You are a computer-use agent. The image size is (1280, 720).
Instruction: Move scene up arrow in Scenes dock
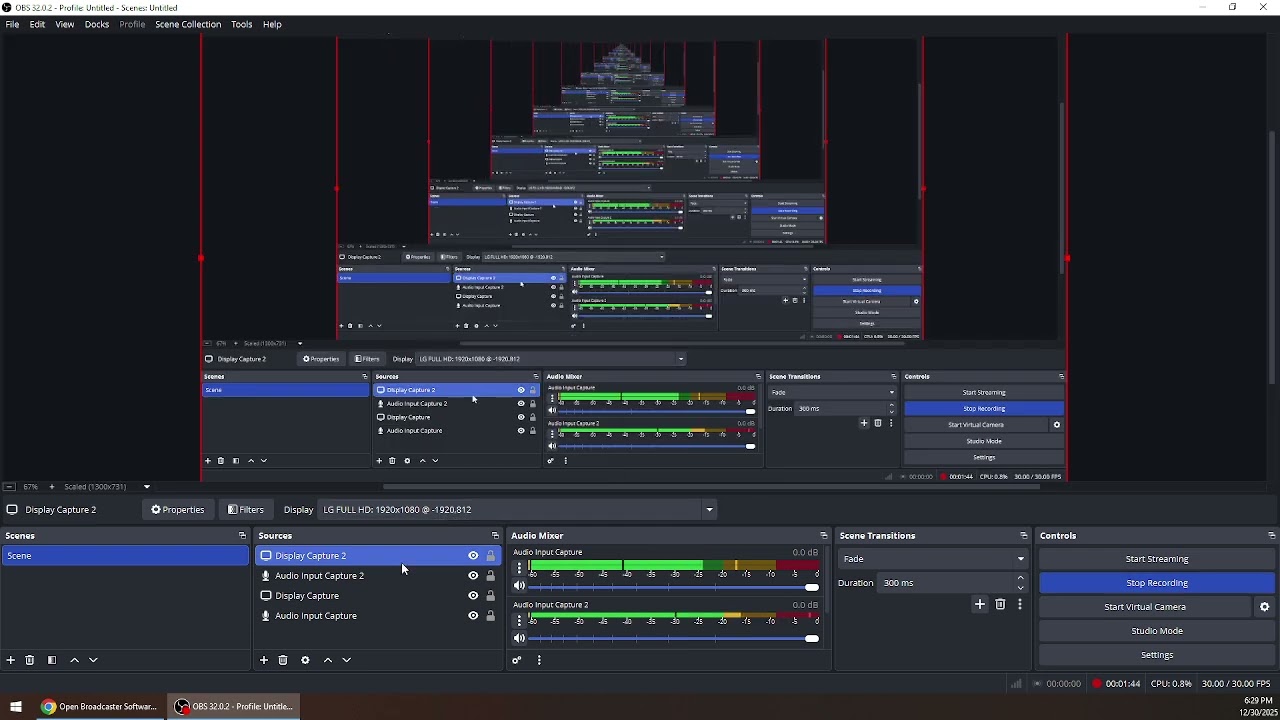pyautogui.click(x=74, y=660)
